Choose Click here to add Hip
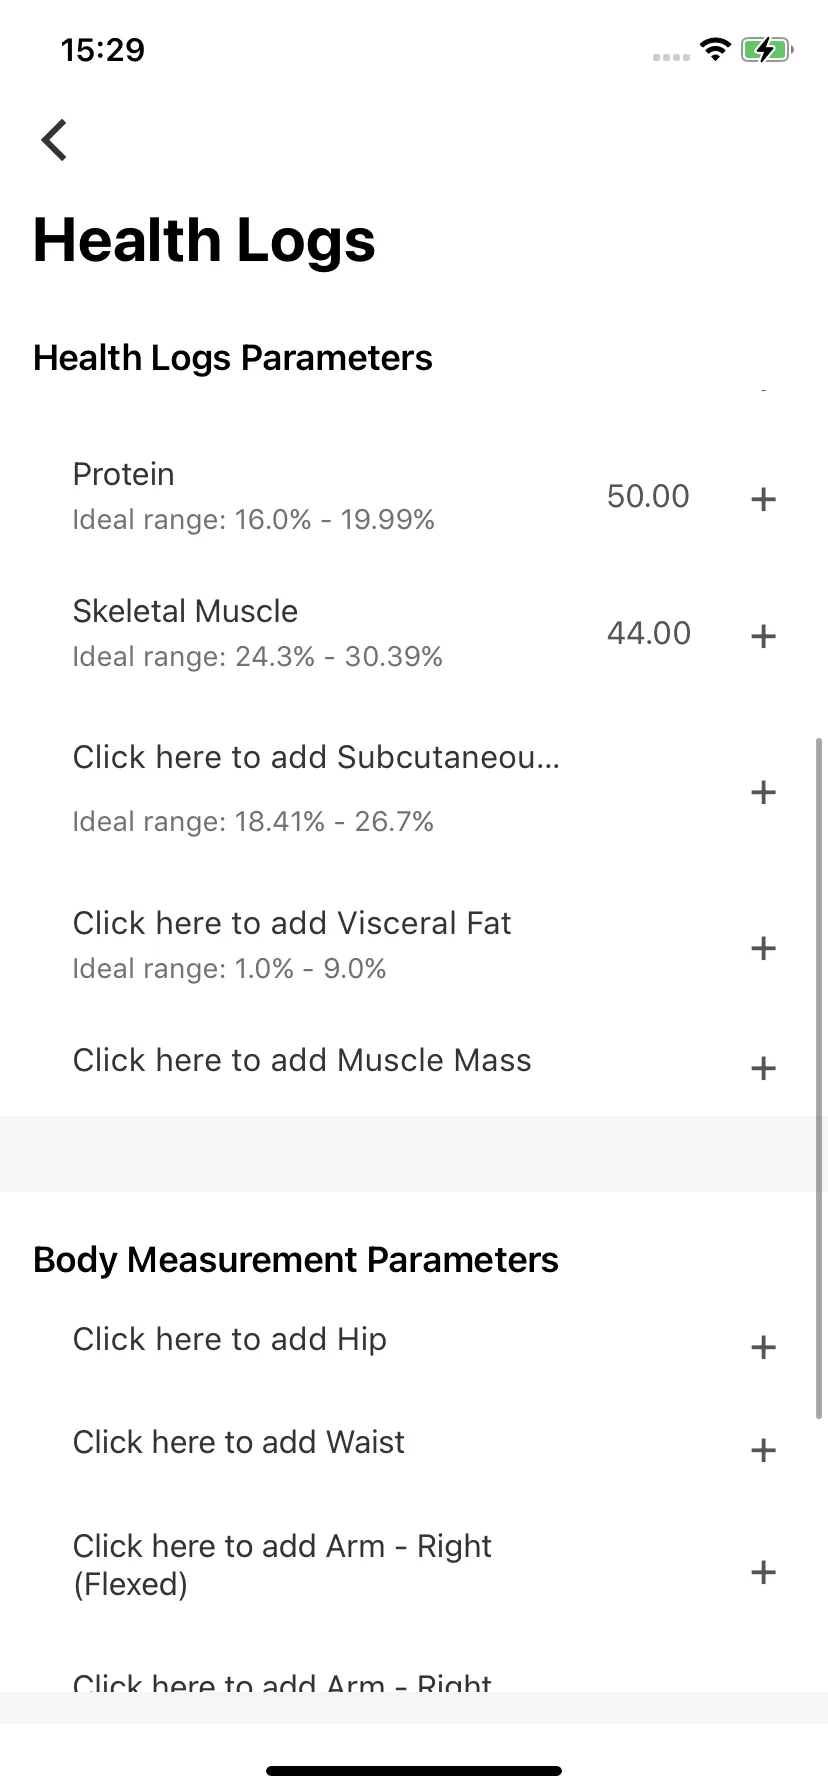 230,1339
